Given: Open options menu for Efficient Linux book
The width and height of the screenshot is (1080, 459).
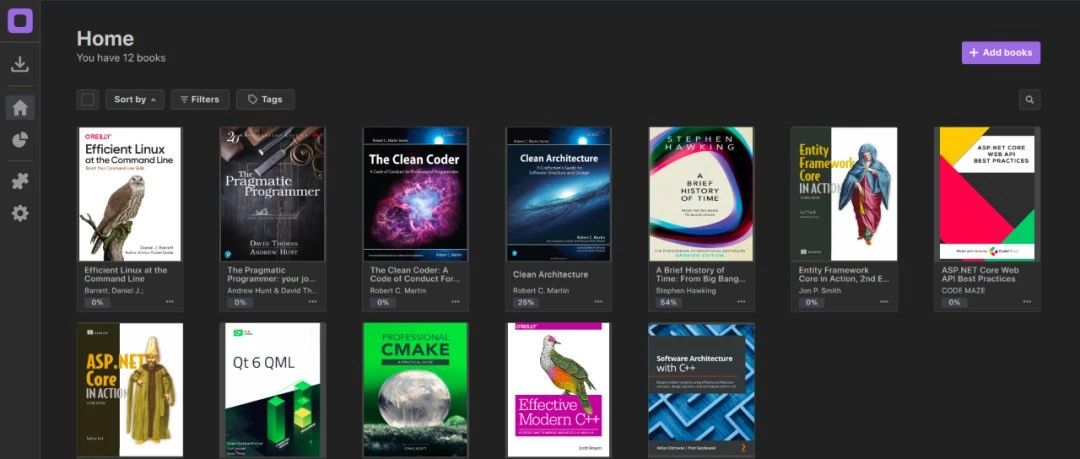Looking at the screenshot, I should click(169, 302).
